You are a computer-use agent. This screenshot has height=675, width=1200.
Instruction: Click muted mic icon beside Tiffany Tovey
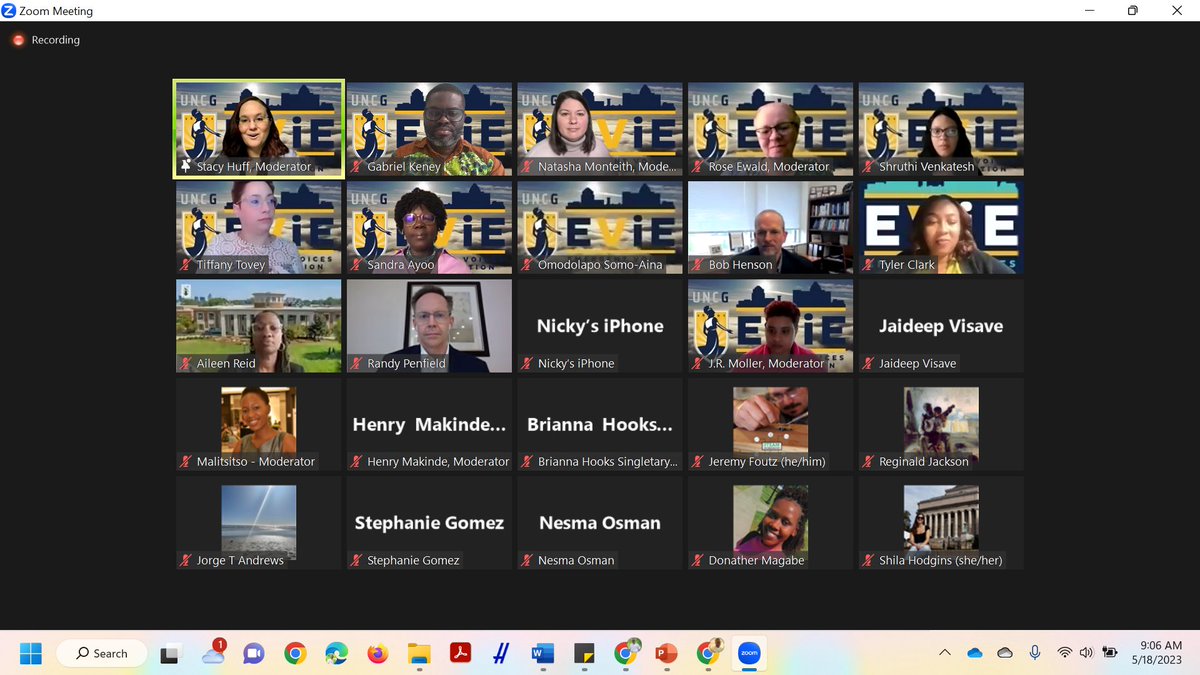pyautogui.click(x=186, y=265)
